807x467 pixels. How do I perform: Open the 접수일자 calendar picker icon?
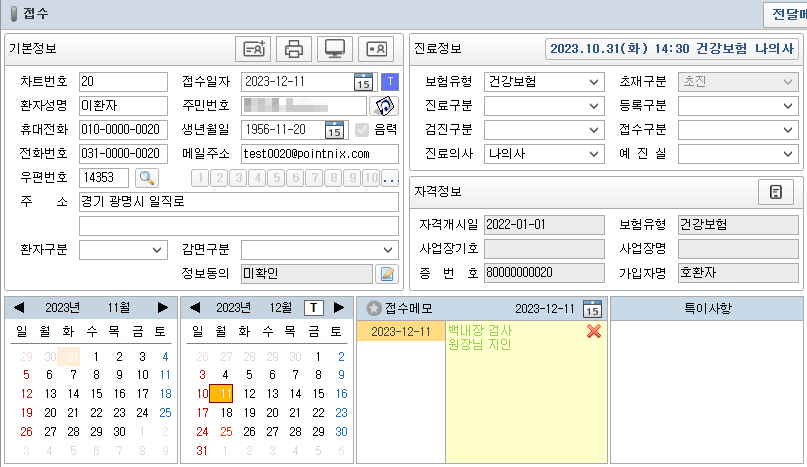(362, 82)
